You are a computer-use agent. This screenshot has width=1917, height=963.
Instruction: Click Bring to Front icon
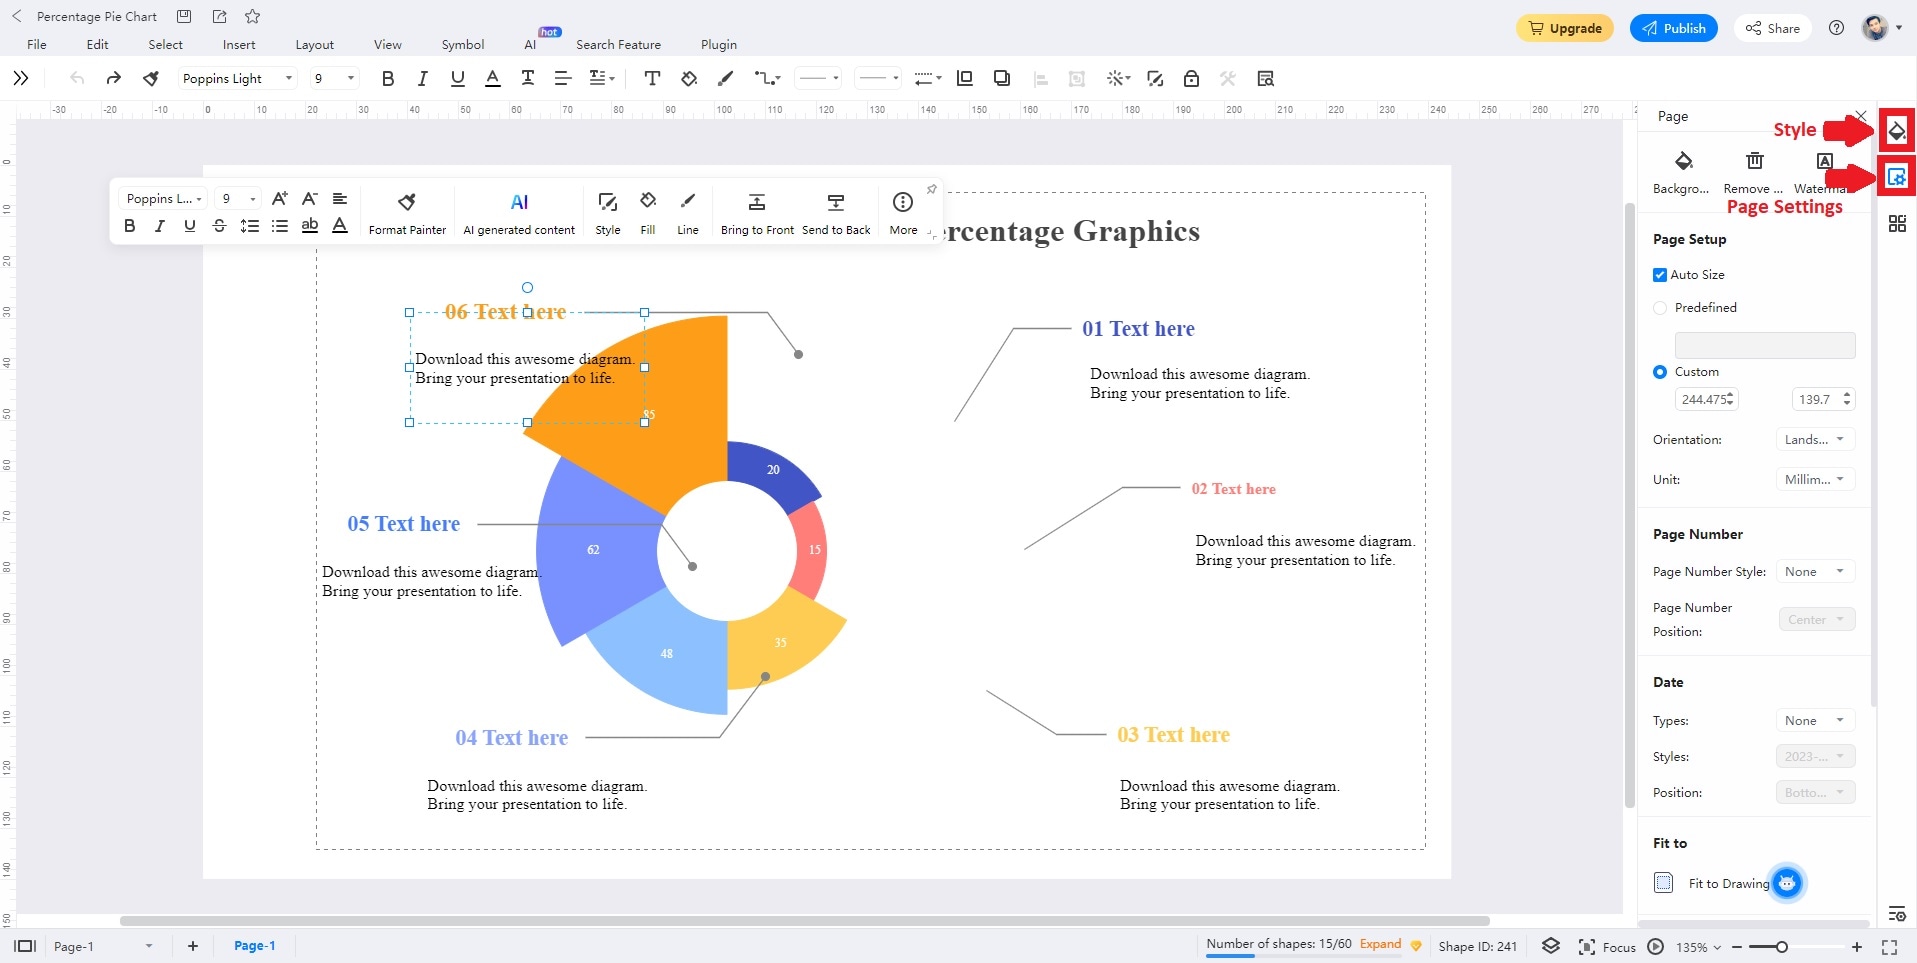pos(757,213)
